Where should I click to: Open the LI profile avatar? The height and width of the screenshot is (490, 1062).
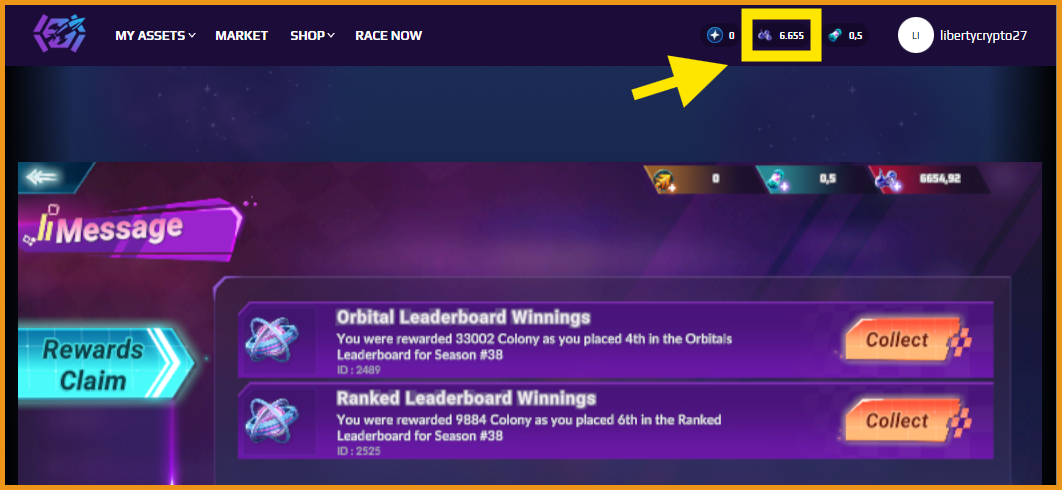(916, 35)
